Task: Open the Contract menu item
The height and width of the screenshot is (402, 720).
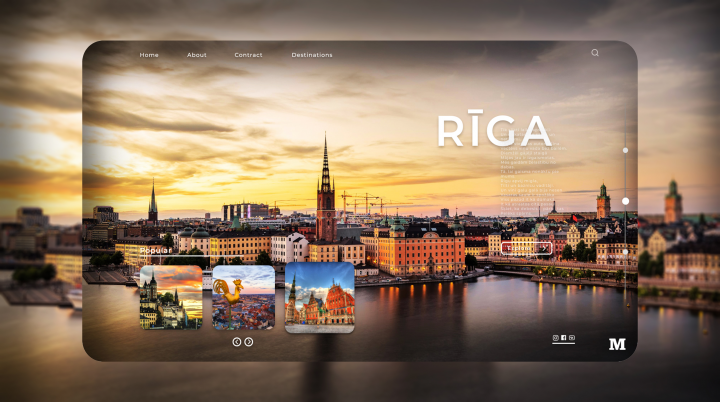Action: pyautogui.click(x=248, y=55)
